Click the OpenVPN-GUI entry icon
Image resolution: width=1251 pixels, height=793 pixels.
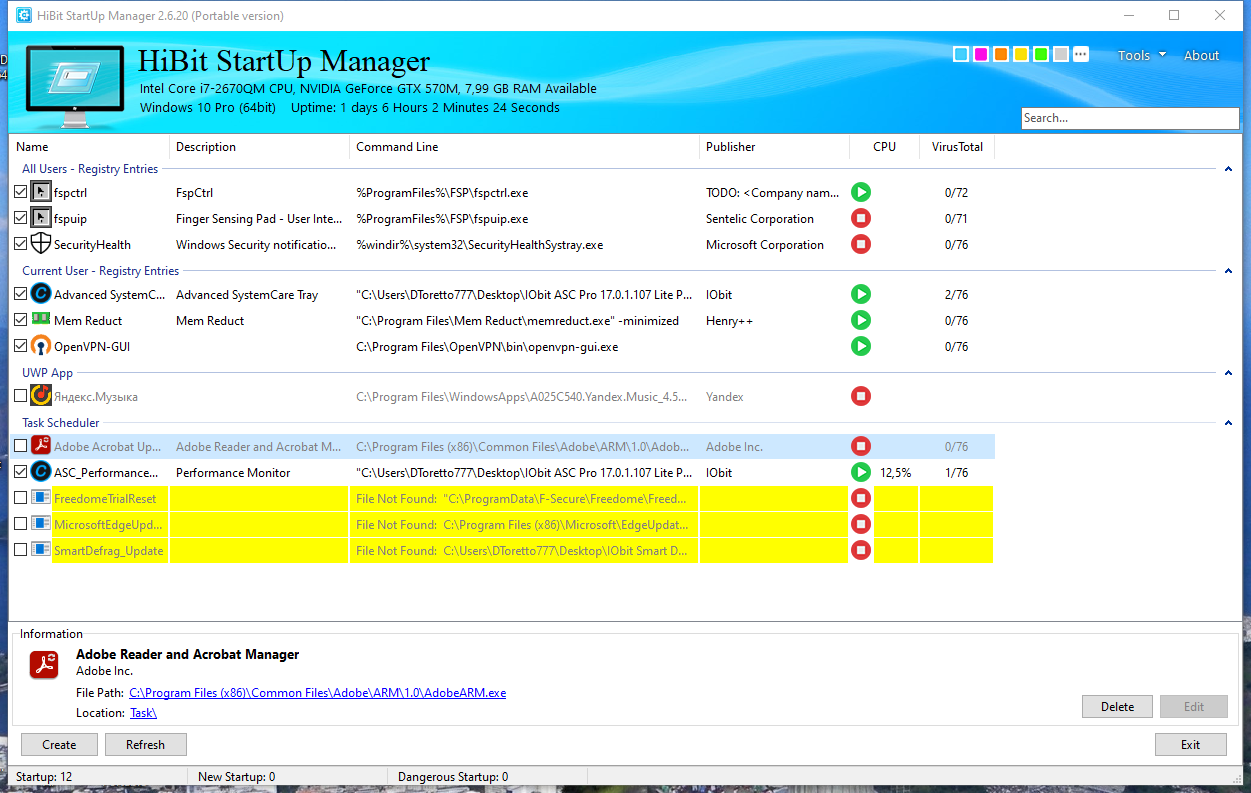tap(40, 346)
